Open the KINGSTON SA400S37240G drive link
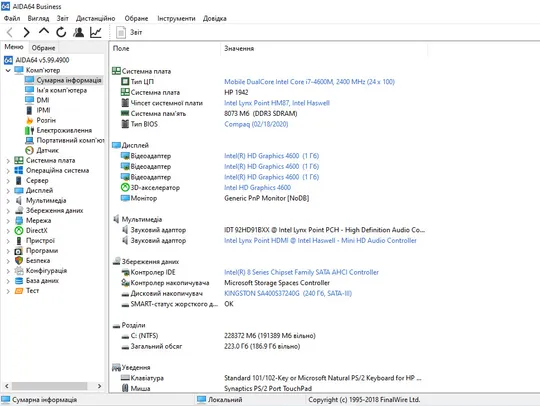Image resolution: width=540 pixels, height=406 pixels. (x=288, y=293)
